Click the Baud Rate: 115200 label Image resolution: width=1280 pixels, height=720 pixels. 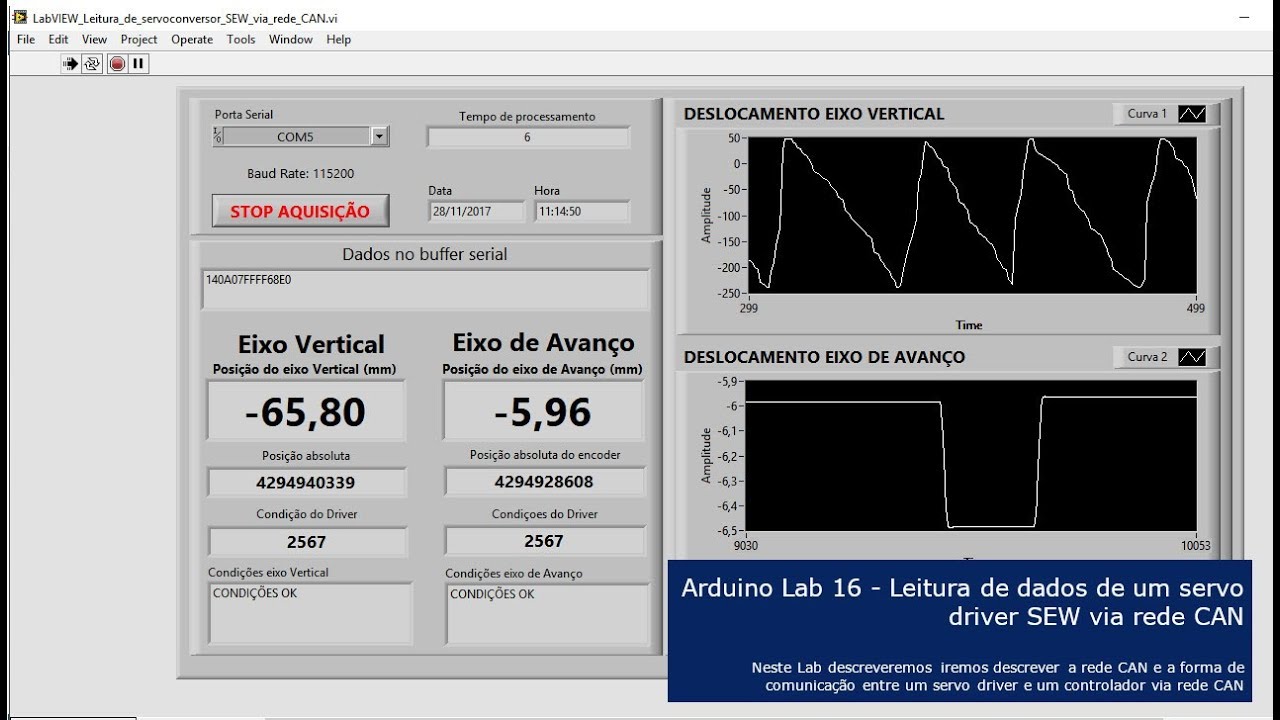300,174
